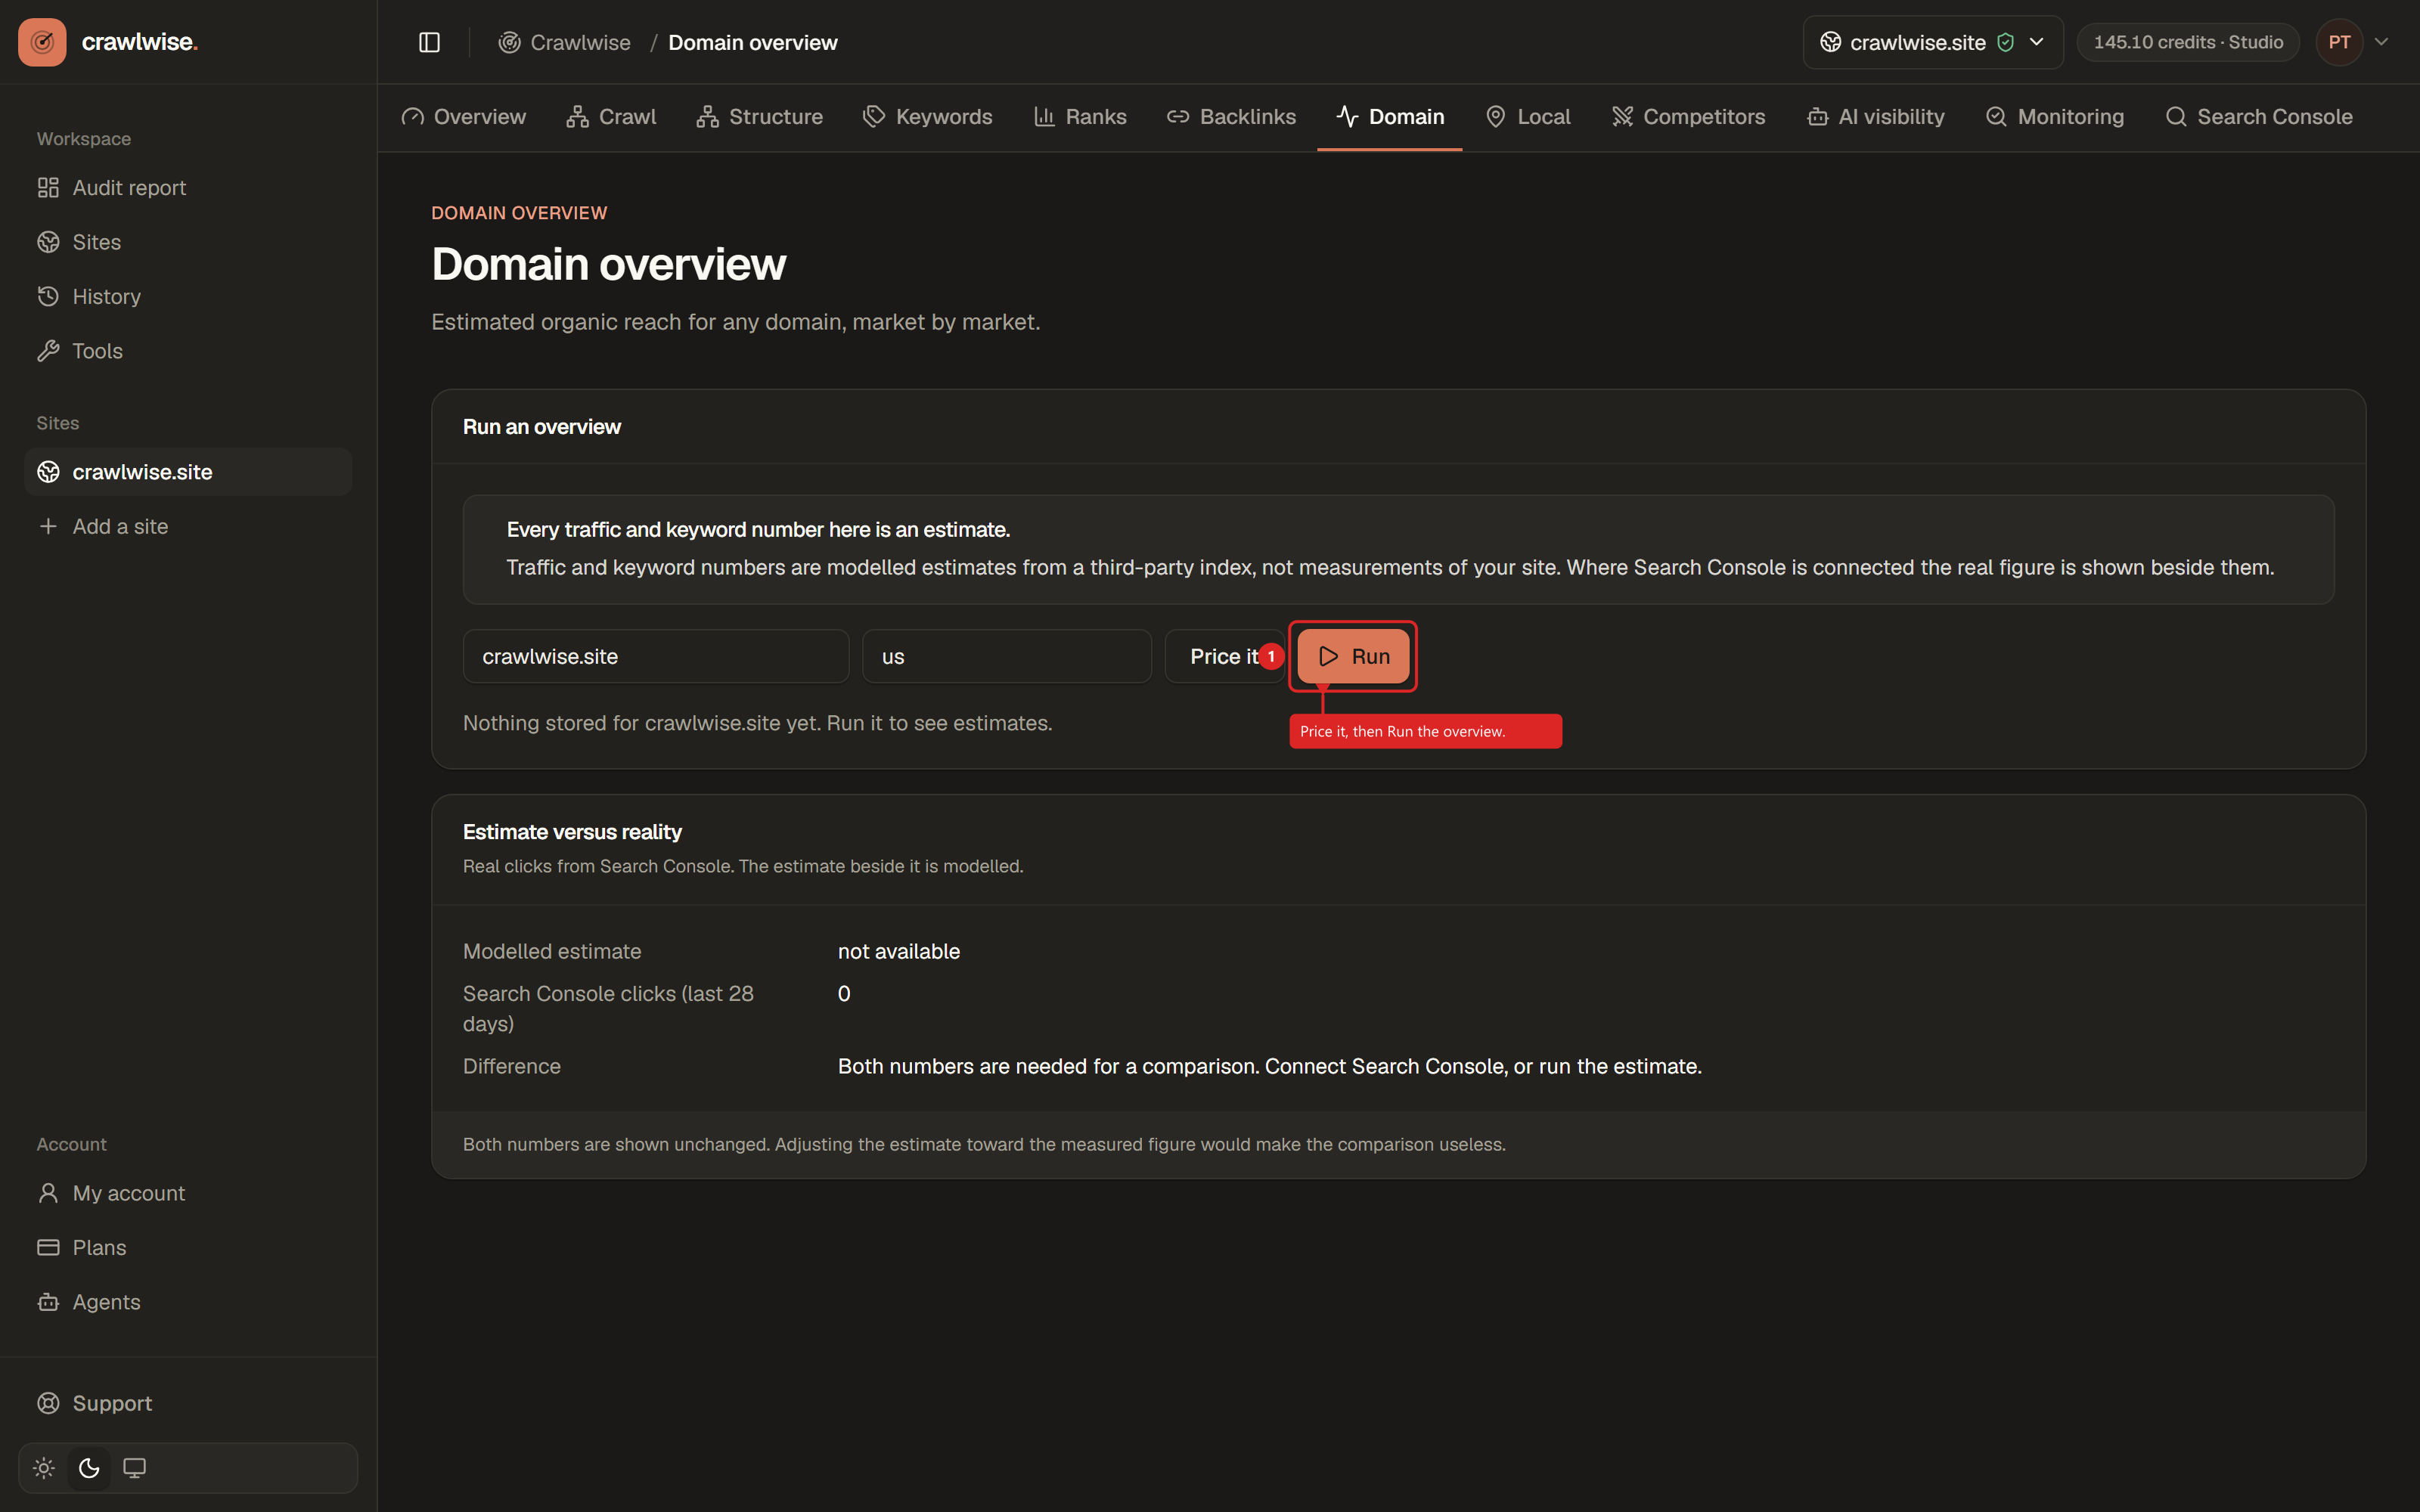Go to the Monitoring tab

click(x=2054, y=117)
